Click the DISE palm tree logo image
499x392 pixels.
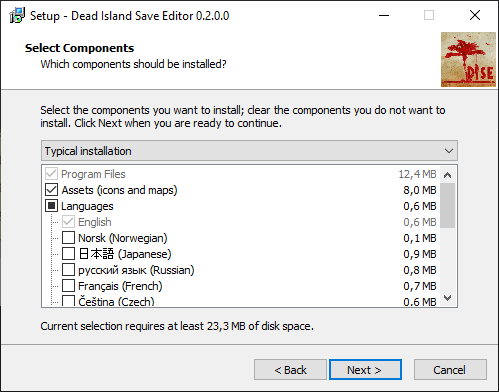click(x=468, y=59)
